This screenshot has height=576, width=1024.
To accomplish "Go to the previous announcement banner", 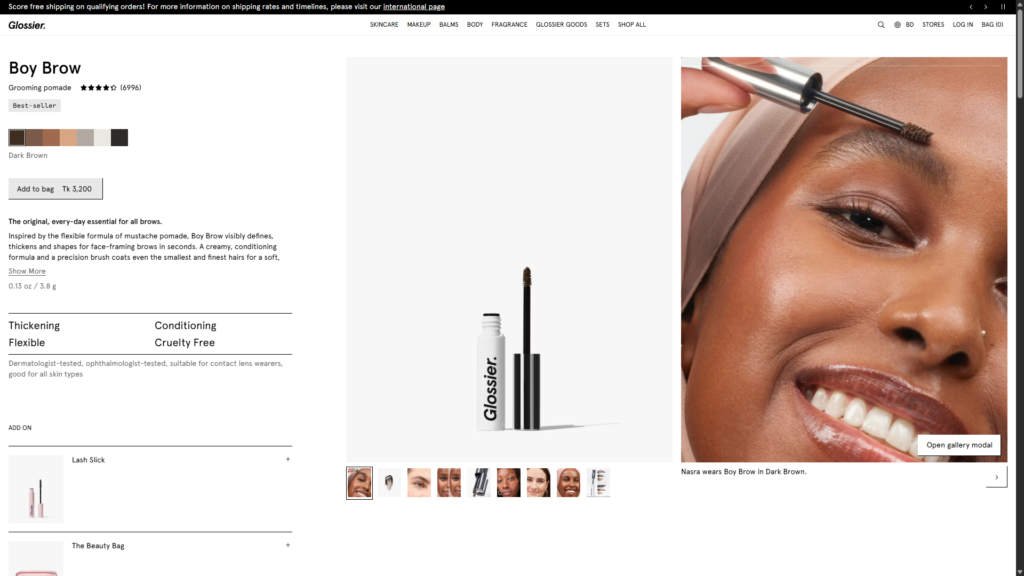I will pyautogui.click(x=970, y=7).
